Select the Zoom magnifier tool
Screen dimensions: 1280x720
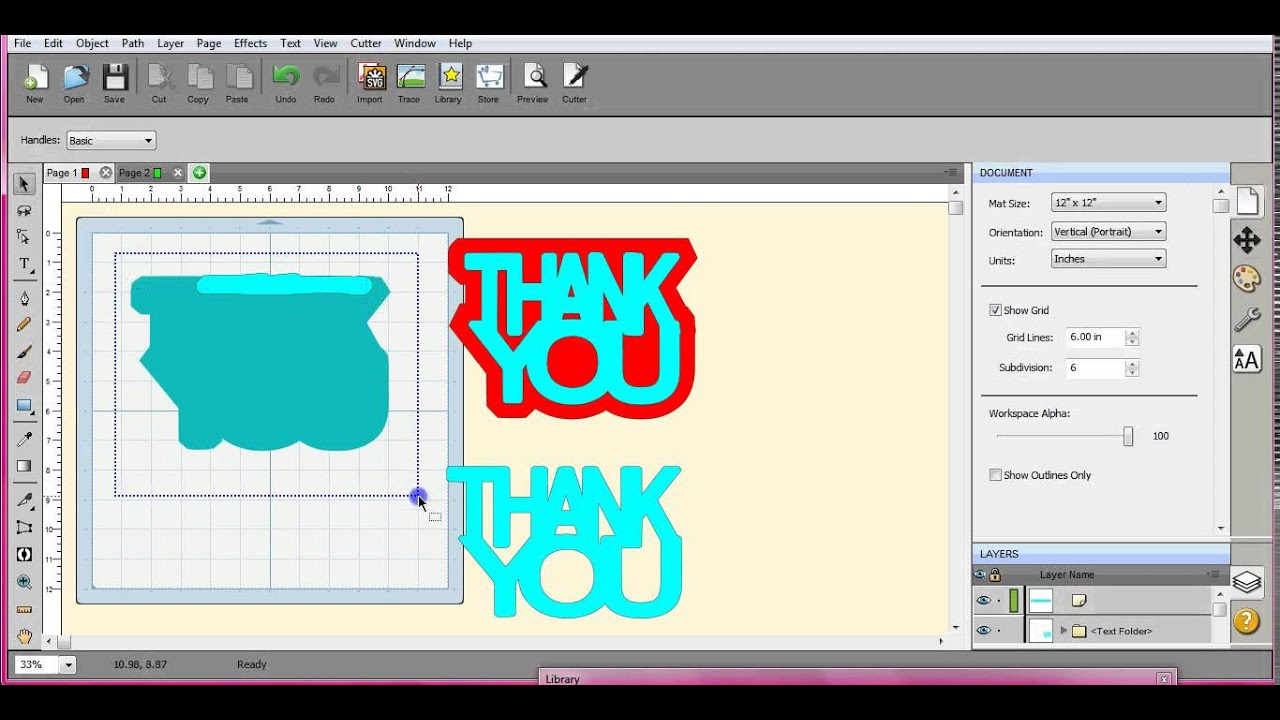pyautogui.click(x=25, y=582)
